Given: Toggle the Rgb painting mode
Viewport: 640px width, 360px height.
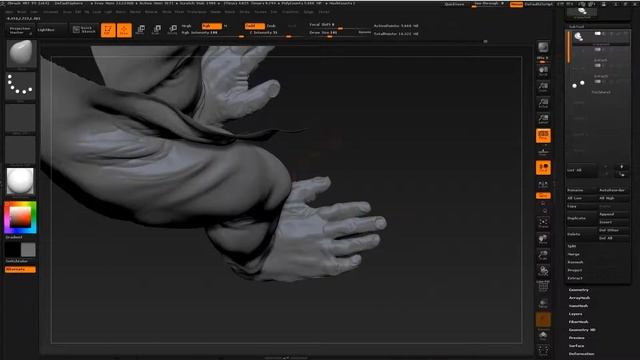Looking at the screenshot, I should coord(211,26).
